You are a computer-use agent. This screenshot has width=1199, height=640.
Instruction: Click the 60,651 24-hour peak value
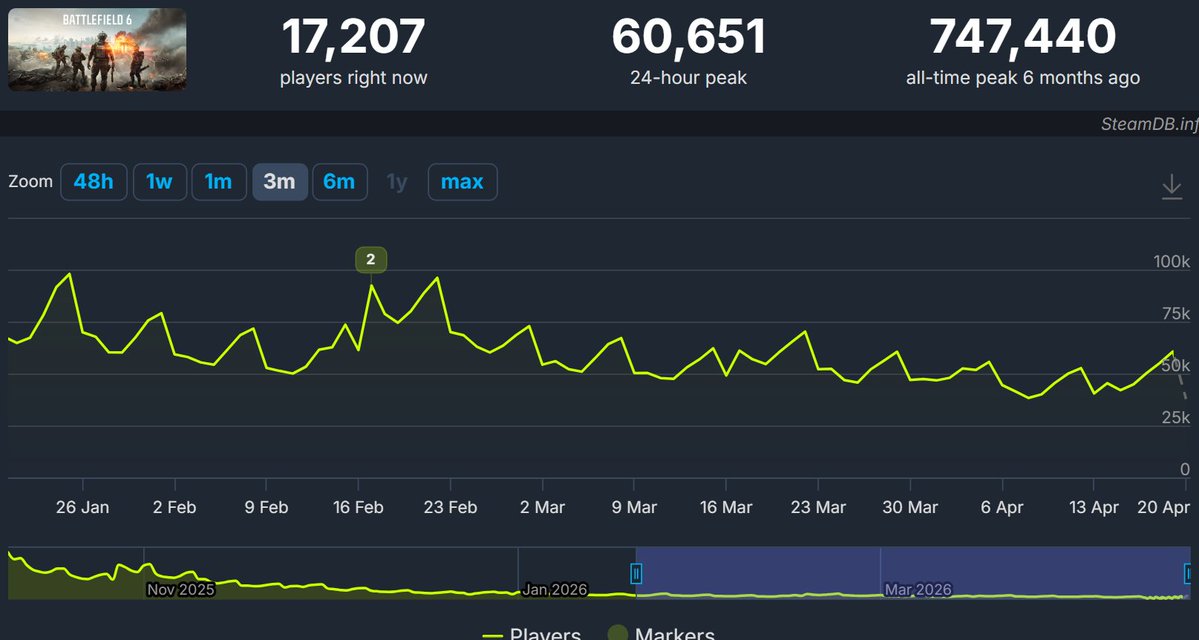click(x=688, y=37)
